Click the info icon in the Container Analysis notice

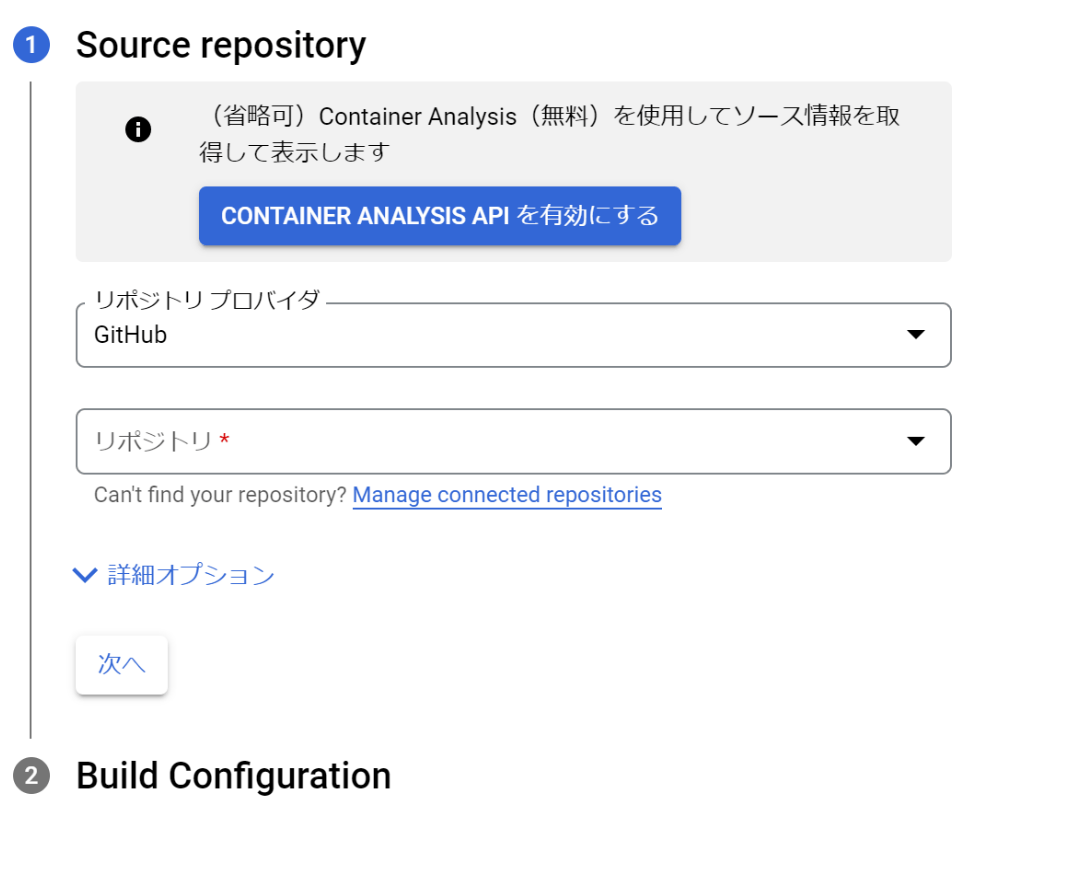[138, 129]
